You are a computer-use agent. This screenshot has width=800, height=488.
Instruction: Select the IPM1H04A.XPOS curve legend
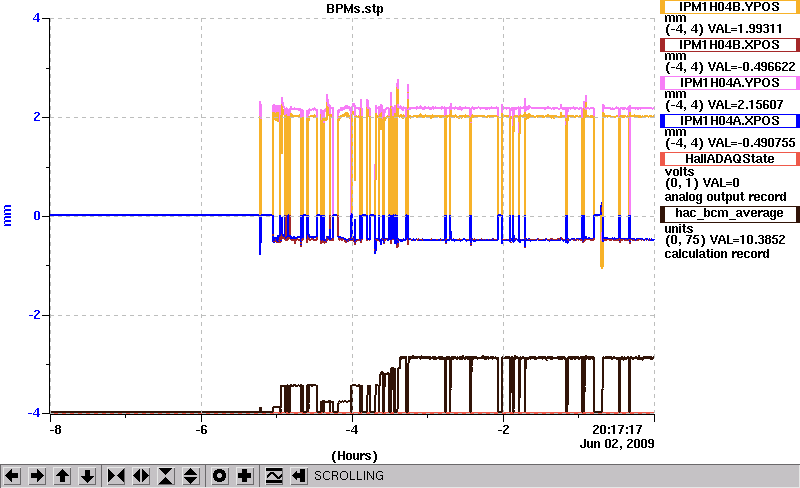[x=730, y=121]
